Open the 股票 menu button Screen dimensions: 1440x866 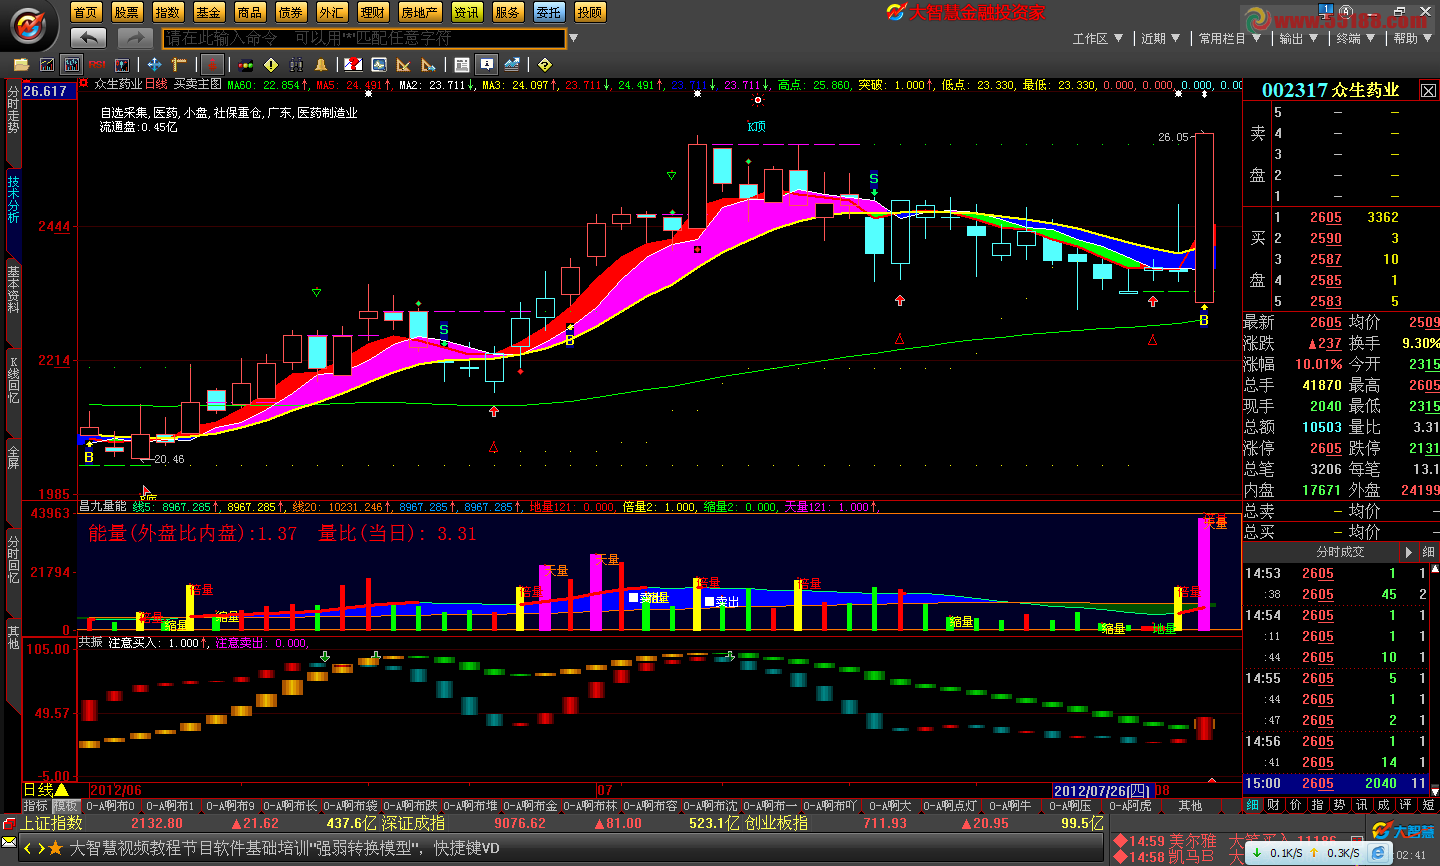[x=127, y=12]
